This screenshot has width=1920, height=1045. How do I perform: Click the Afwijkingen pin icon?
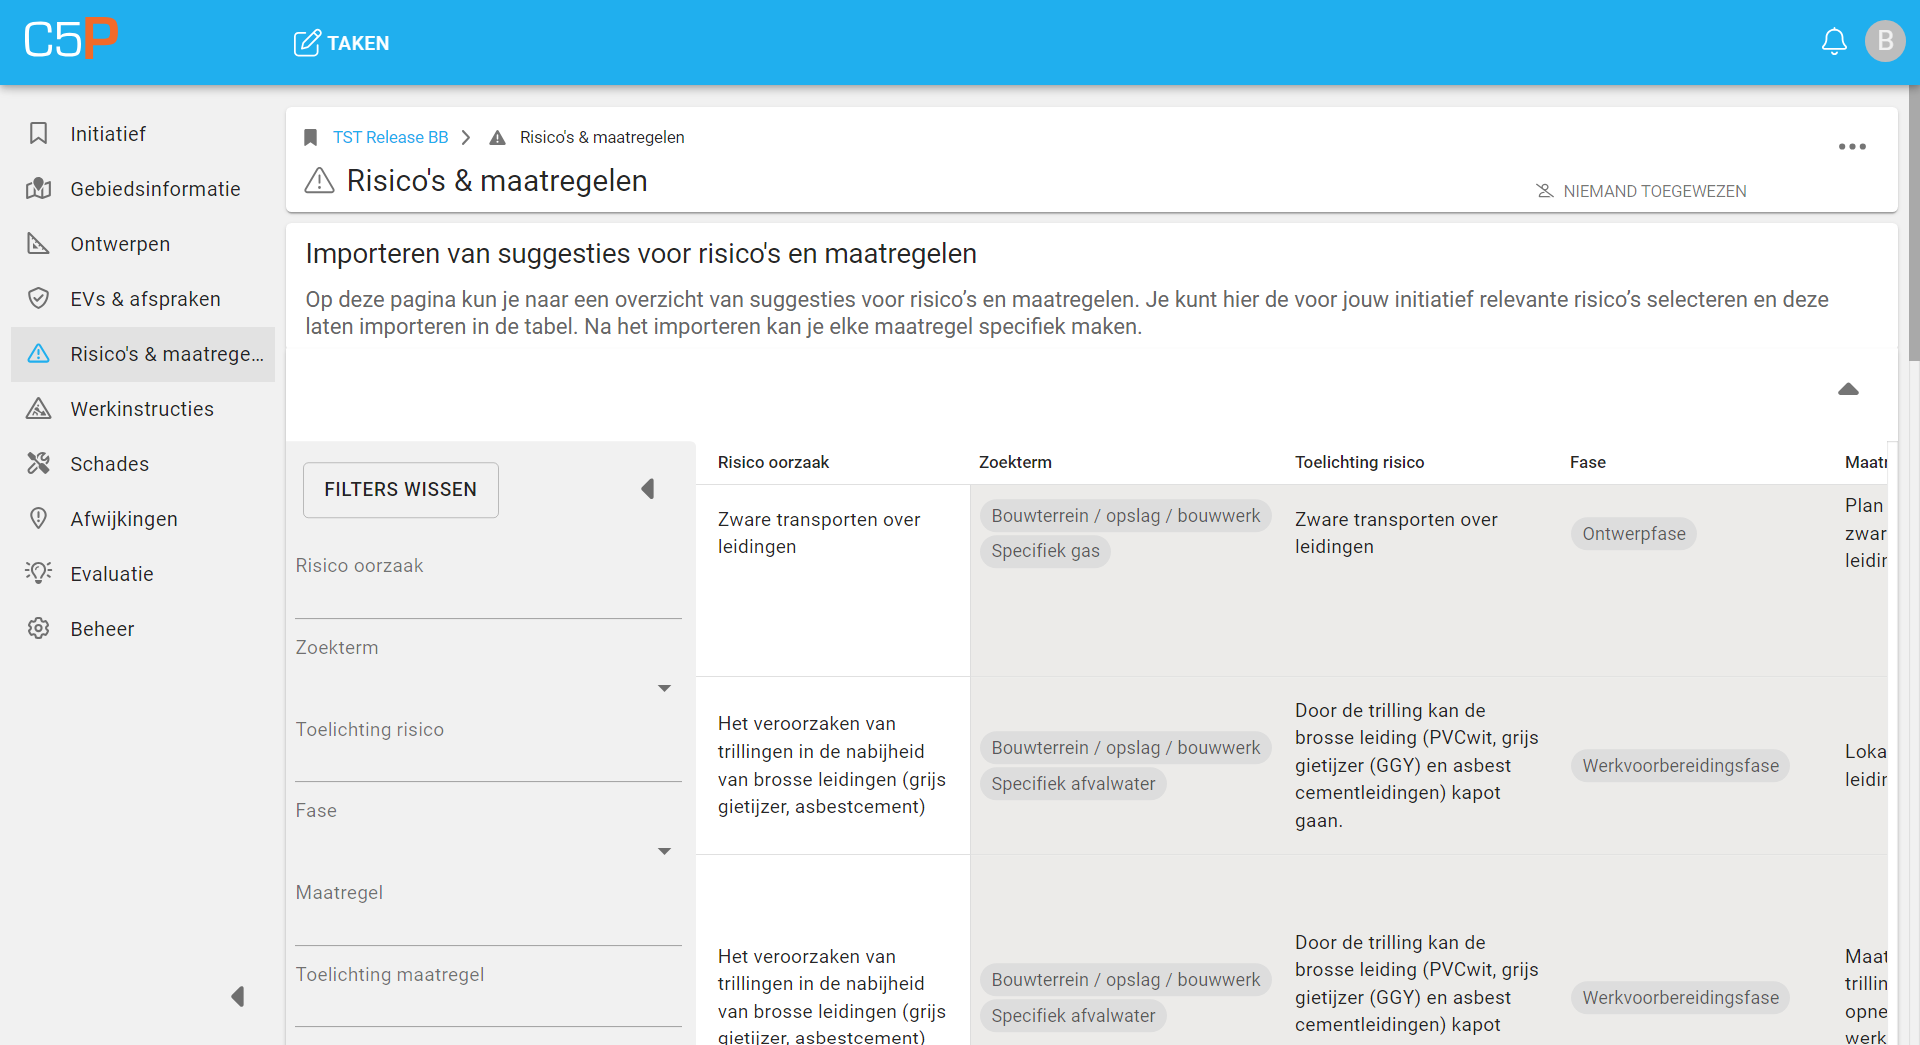coord(39,519)
